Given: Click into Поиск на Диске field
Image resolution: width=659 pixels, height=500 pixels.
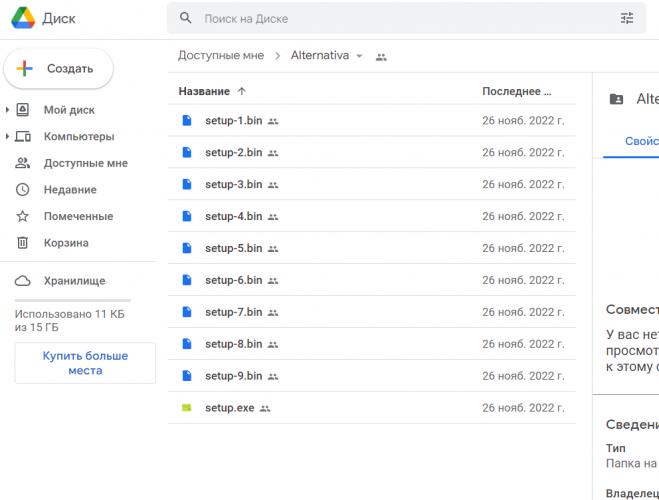Looking at the screenshot, I should [x=400, y=18].
